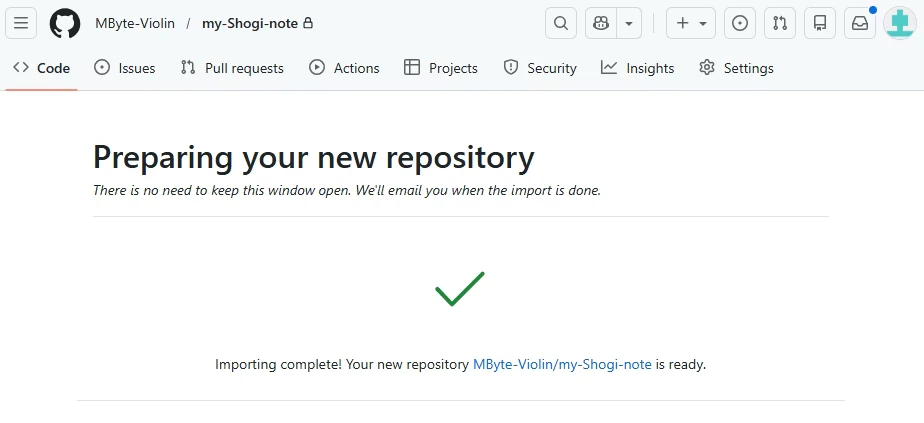Click the Preparing your new repository heading
This screenshot has height=423, width=924.
click(x=314, y=158)
